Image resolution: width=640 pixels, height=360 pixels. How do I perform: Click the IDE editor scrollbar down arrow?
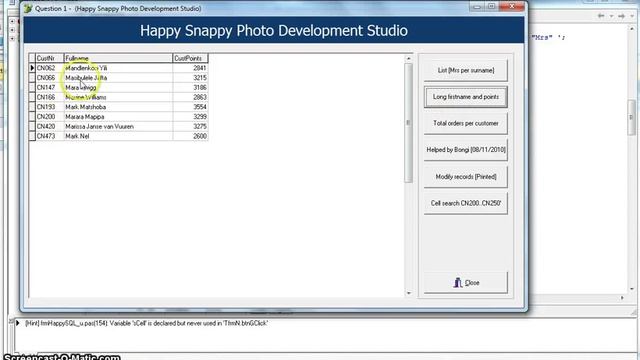point(632,289)
